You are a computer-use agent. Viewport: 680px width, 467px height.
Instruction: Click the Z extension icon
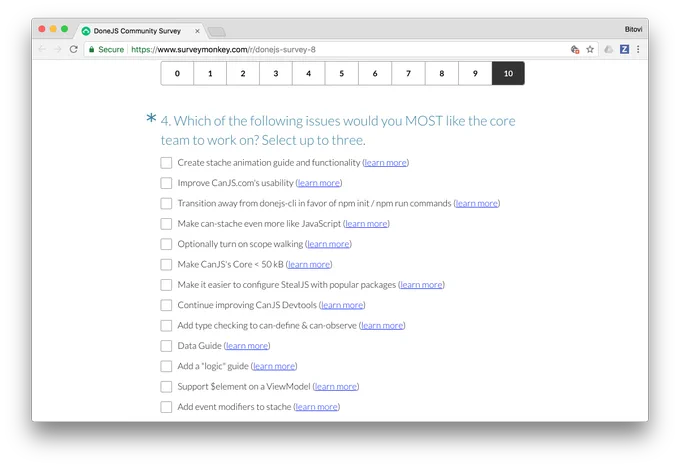click(624, 49)
